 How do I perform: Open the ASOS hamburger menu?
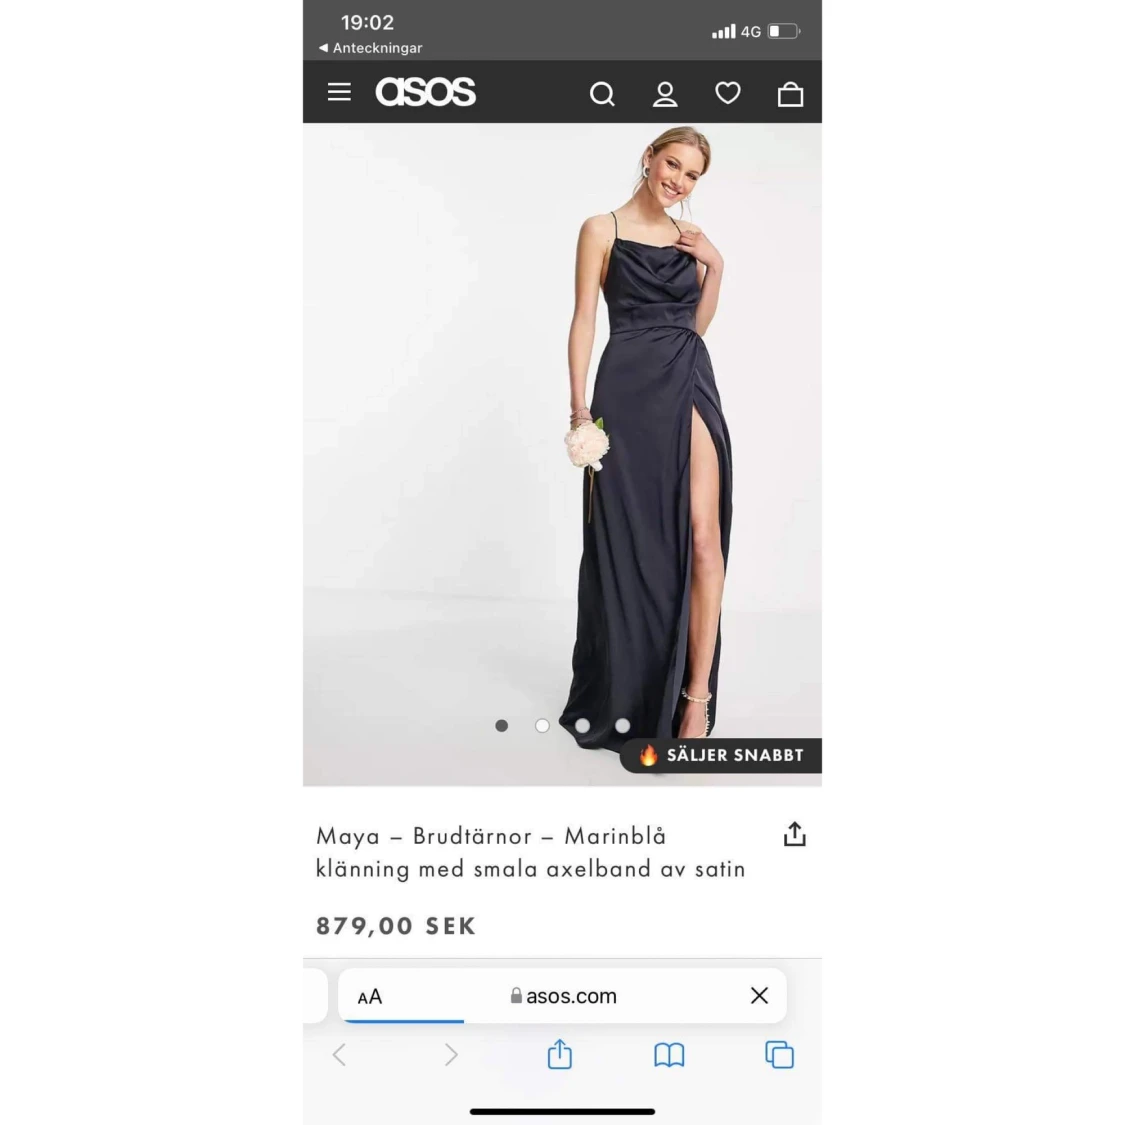tap(339, 92)
